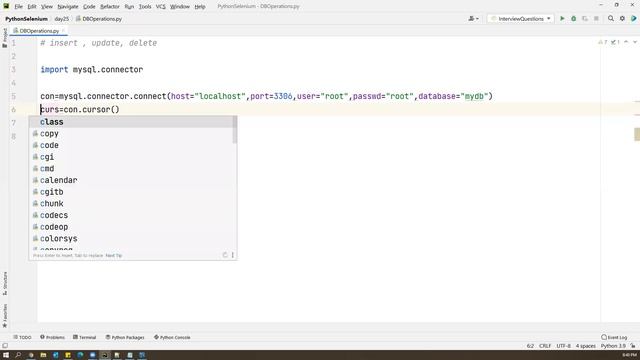Open the Refactor menu
Viewport: 640px width, 360px height.
click(110, 7)
